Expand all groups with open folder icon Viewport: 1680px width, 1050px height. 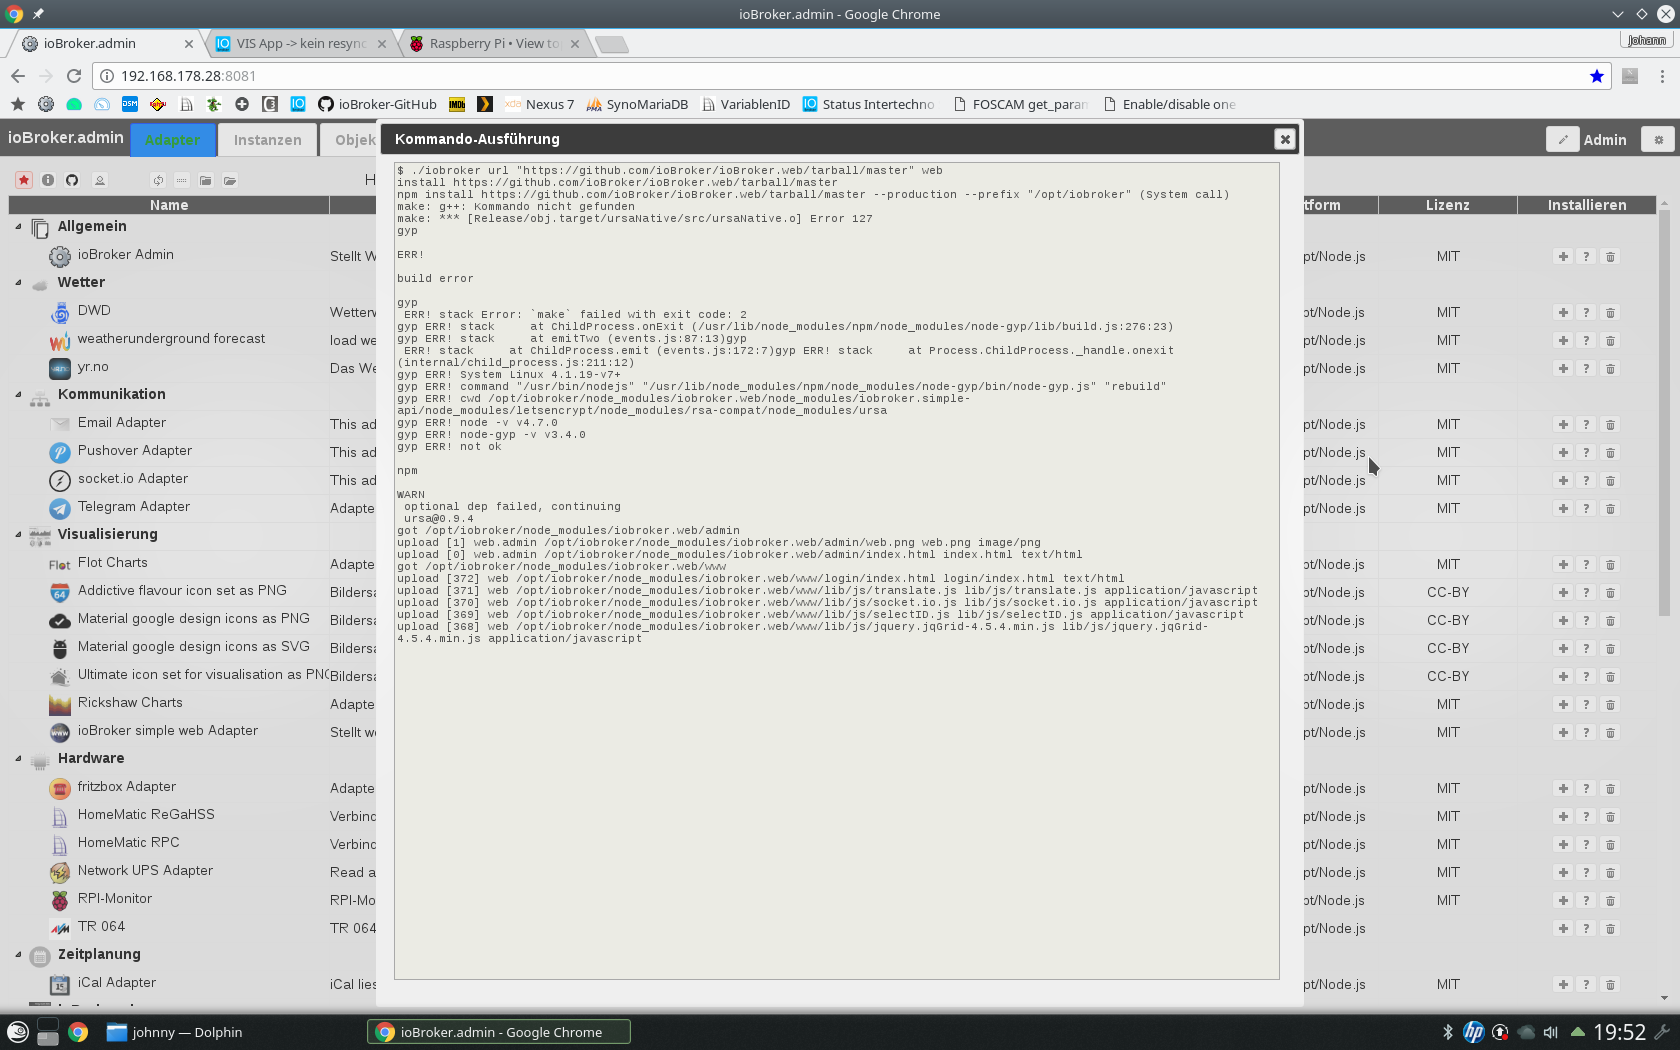click(x=230, y=180)
